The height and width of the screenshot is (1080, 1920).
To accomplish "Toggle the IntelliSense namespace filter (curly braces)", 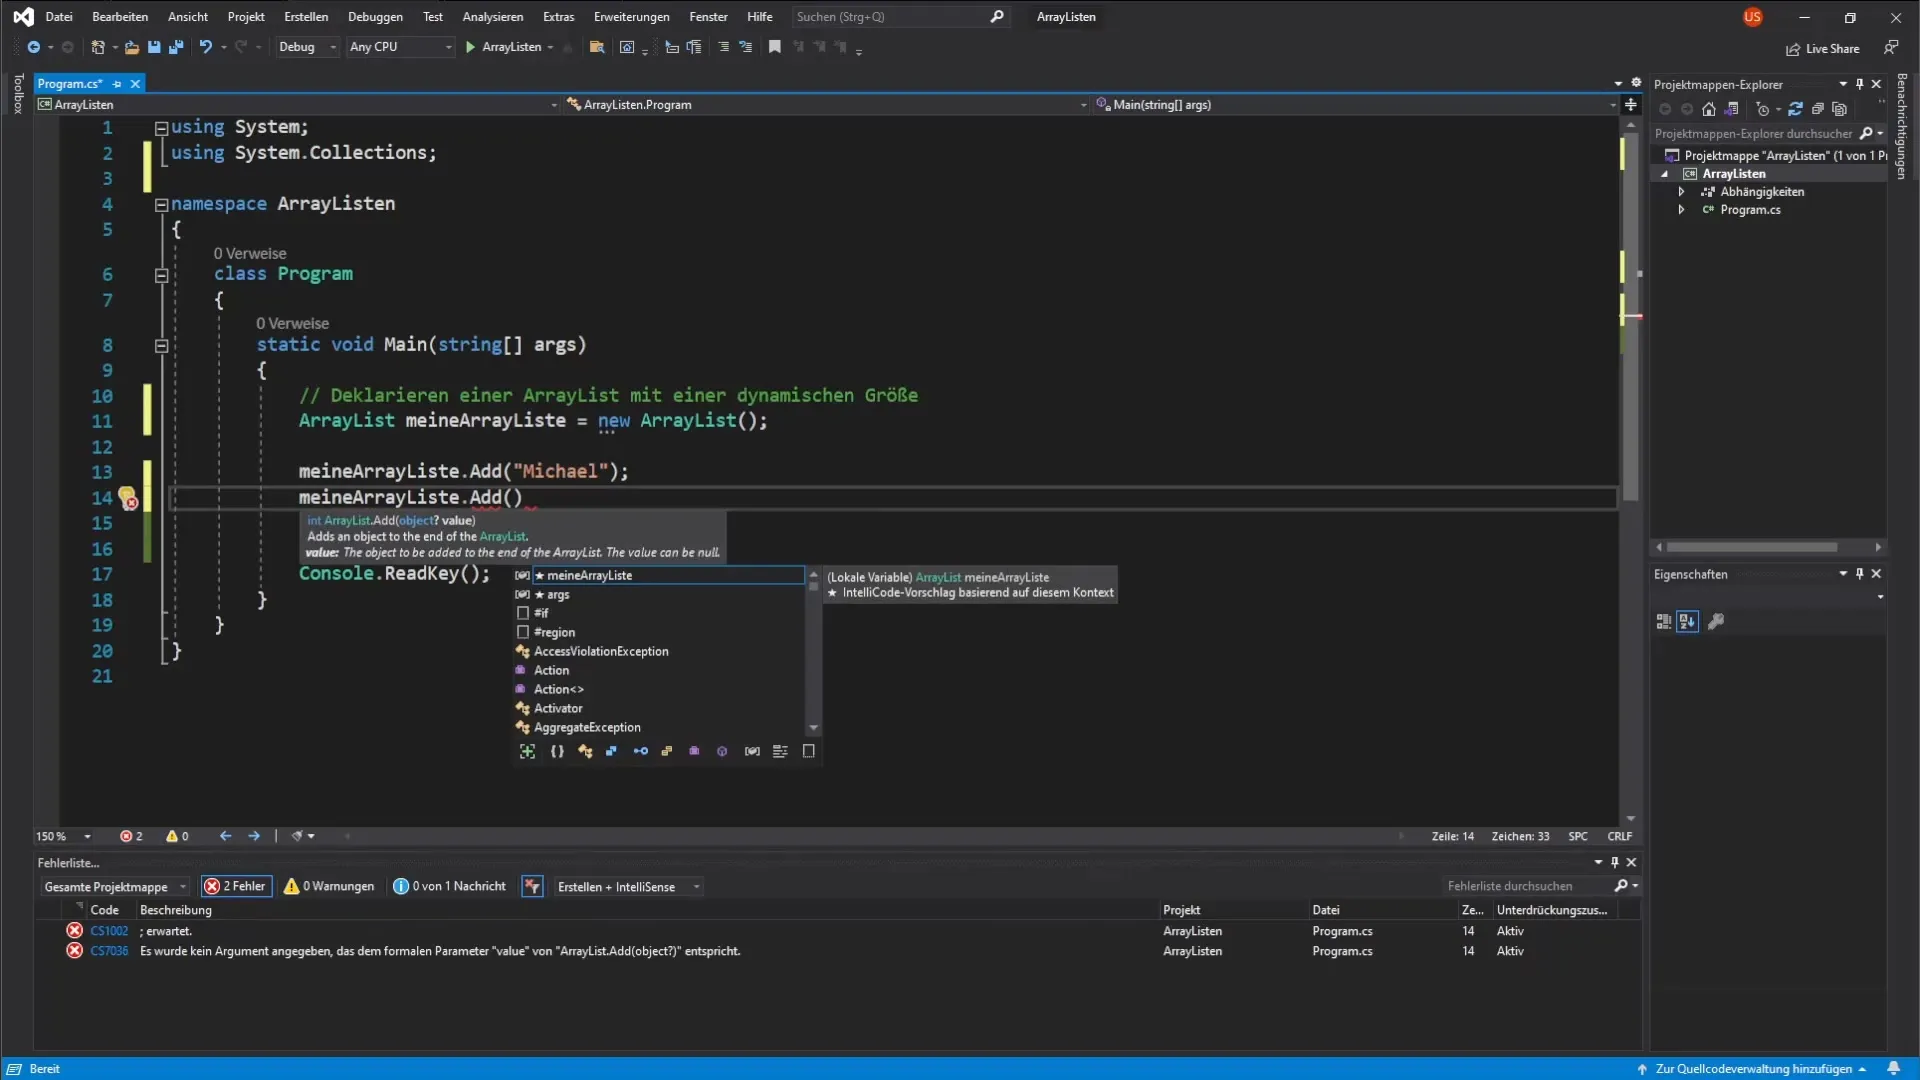I will pos(557,751).
